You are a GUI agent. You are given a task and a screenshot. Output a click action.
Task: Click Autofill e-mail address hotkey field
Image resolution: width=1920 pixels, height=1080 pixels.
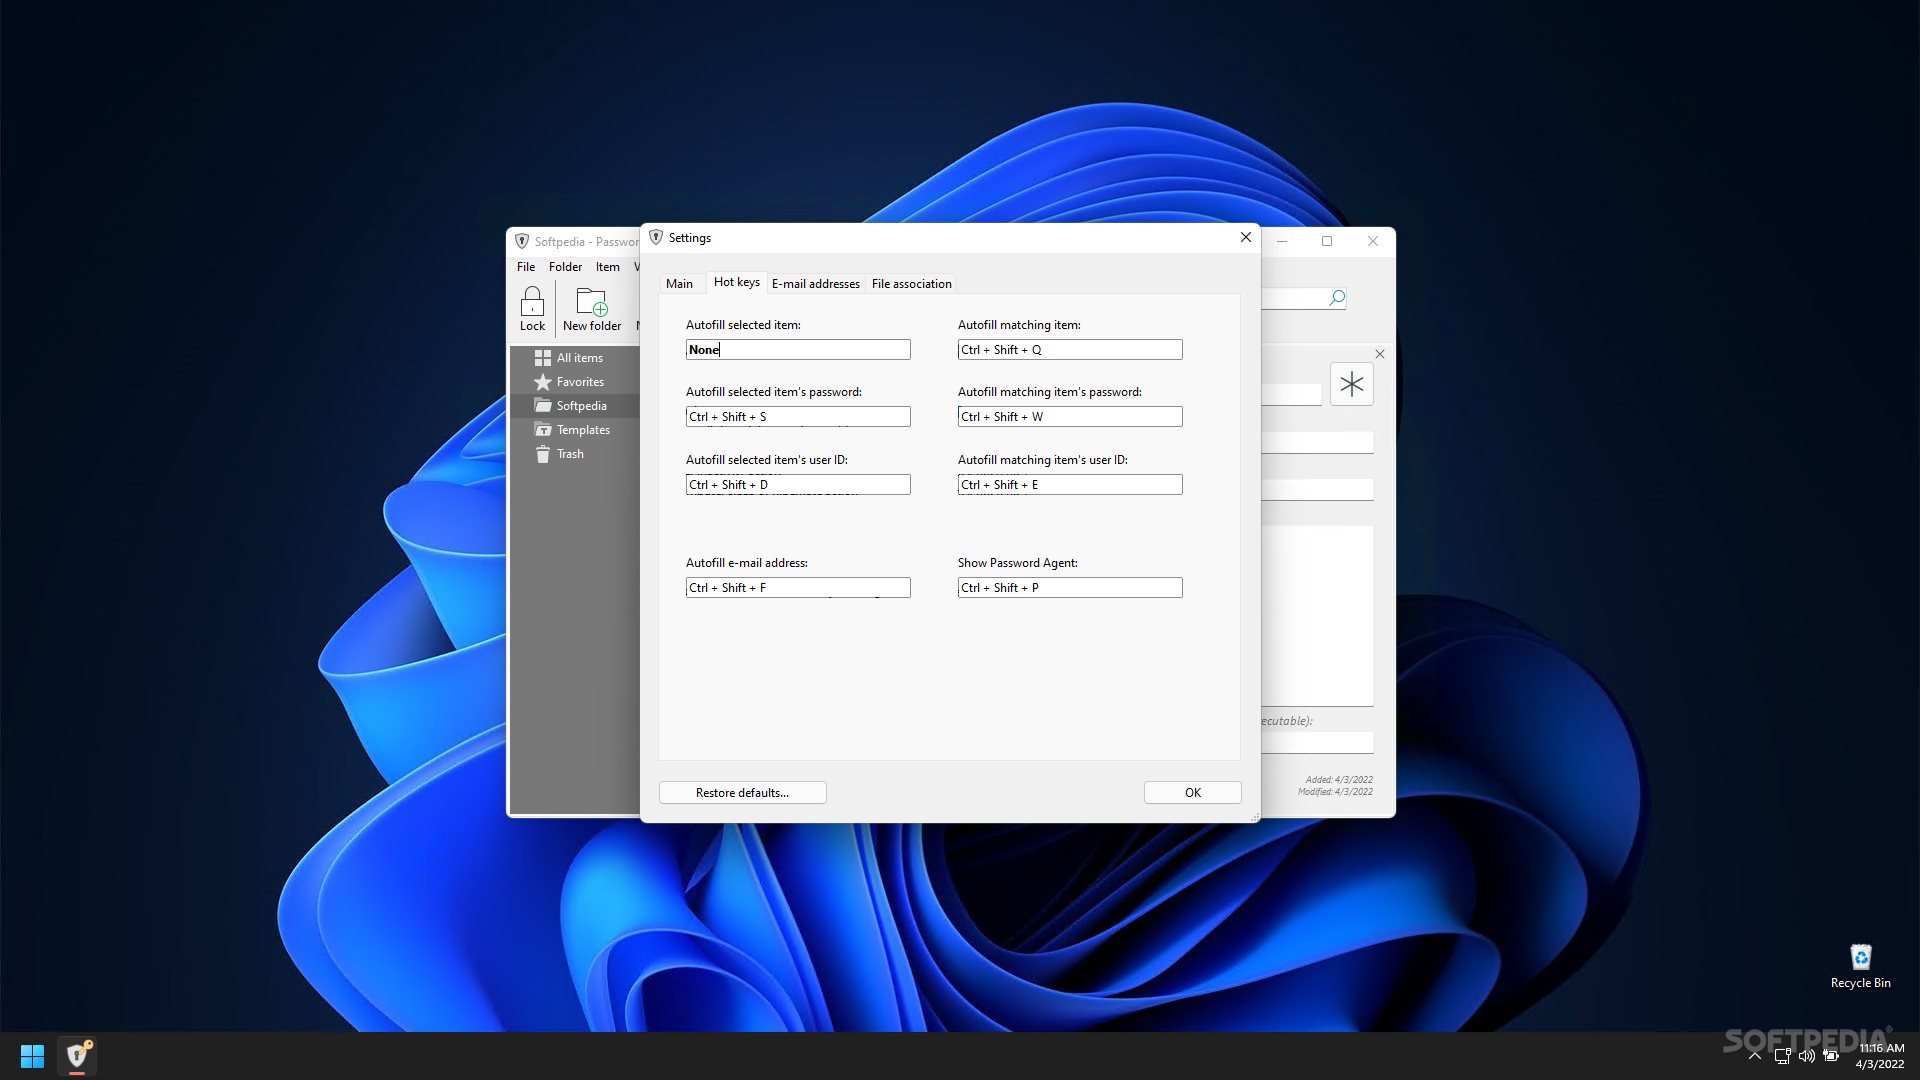(x=798, y=588)
